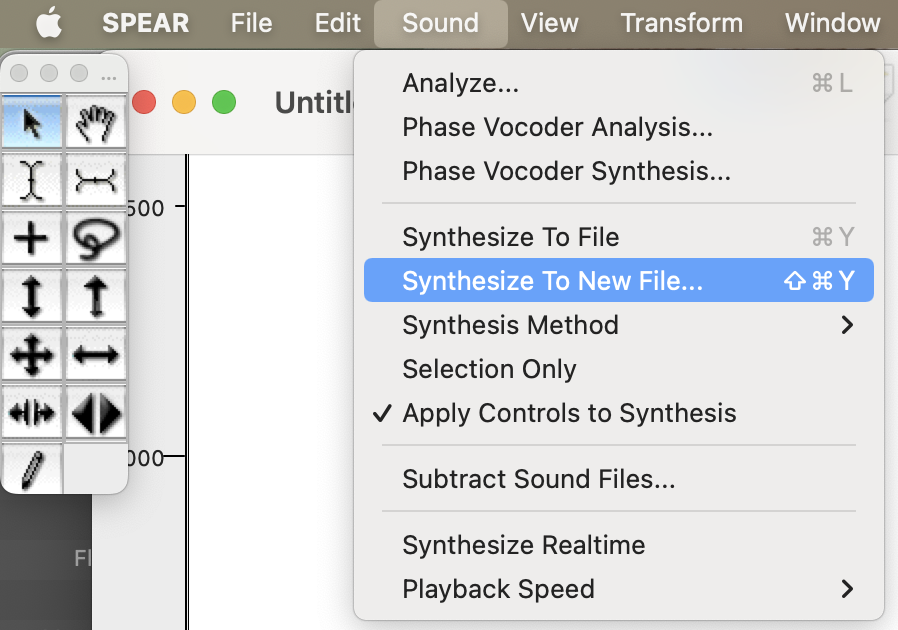Click Synthesize Realtime entry
Image resolution: width=898 pixels, height=630 pixels.
tap(523, 545)
